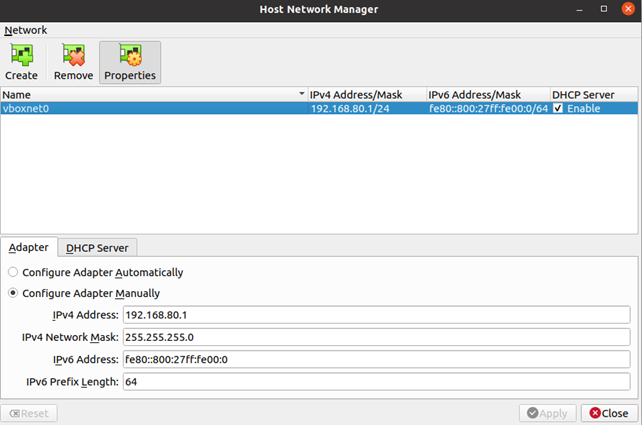Toggle the Properties toolbar button

(130, 62)
